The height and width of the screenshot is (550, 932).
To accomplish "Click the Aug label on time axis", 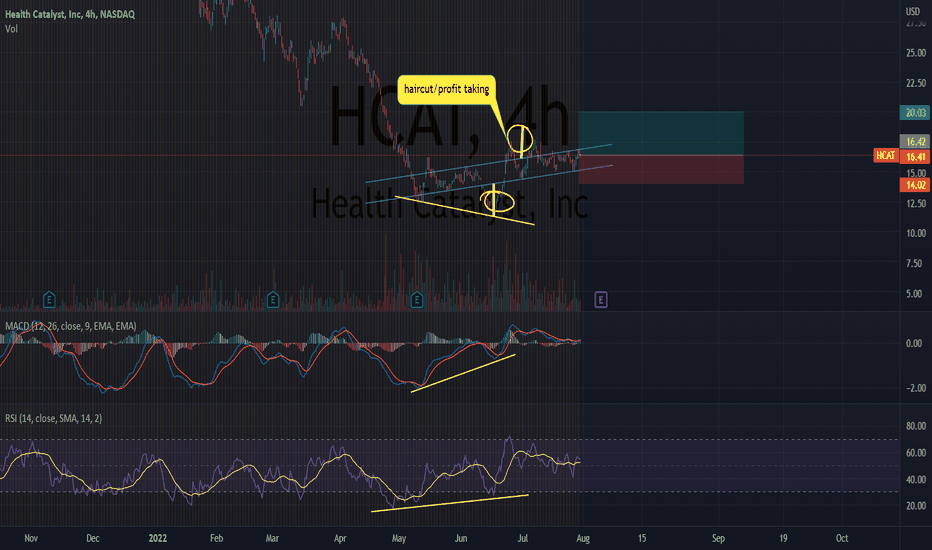I will 583,538.
